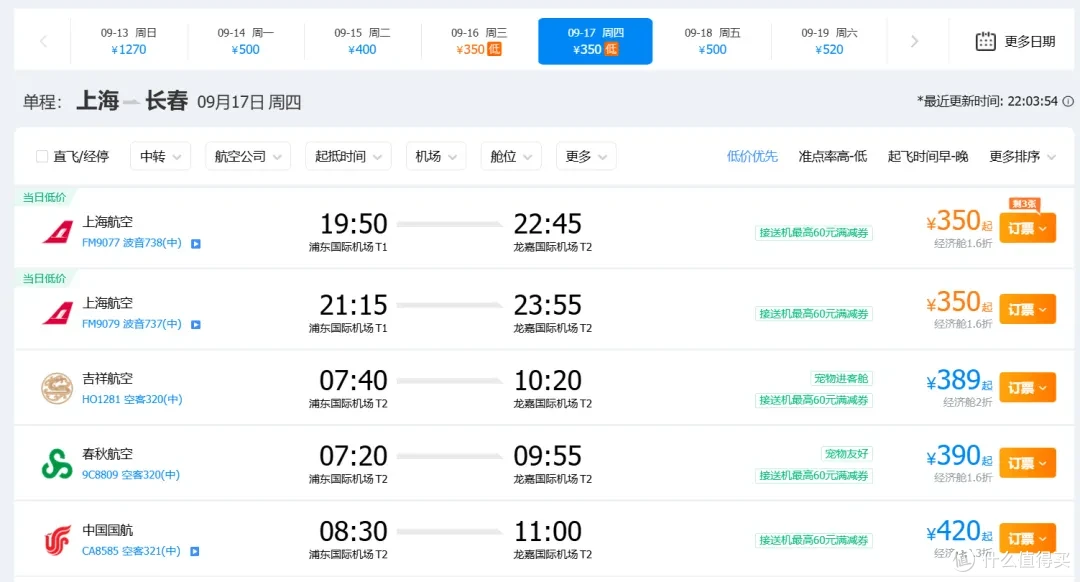Expand the 更多排序 sorting dropdown

1022,156
